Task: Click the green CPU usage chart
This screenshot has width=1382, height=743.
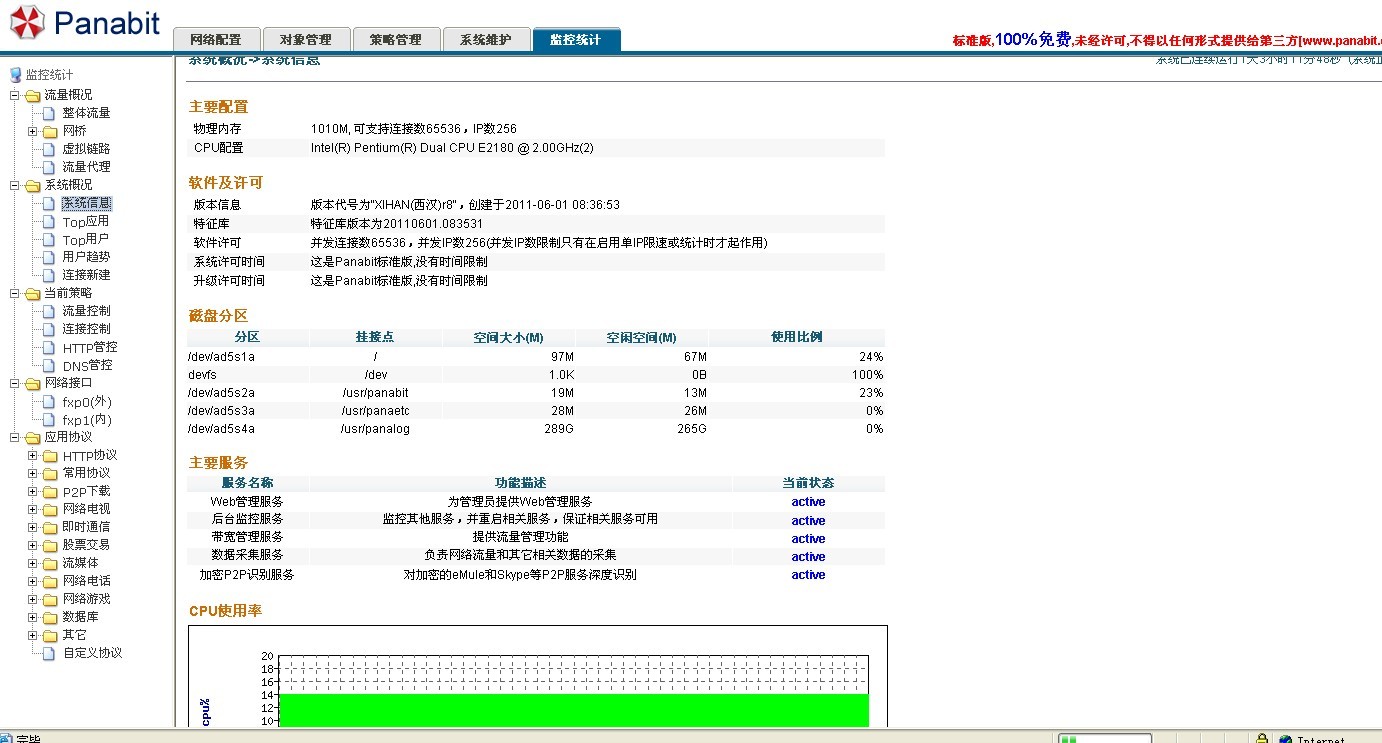Action: (x=573, y=710)
